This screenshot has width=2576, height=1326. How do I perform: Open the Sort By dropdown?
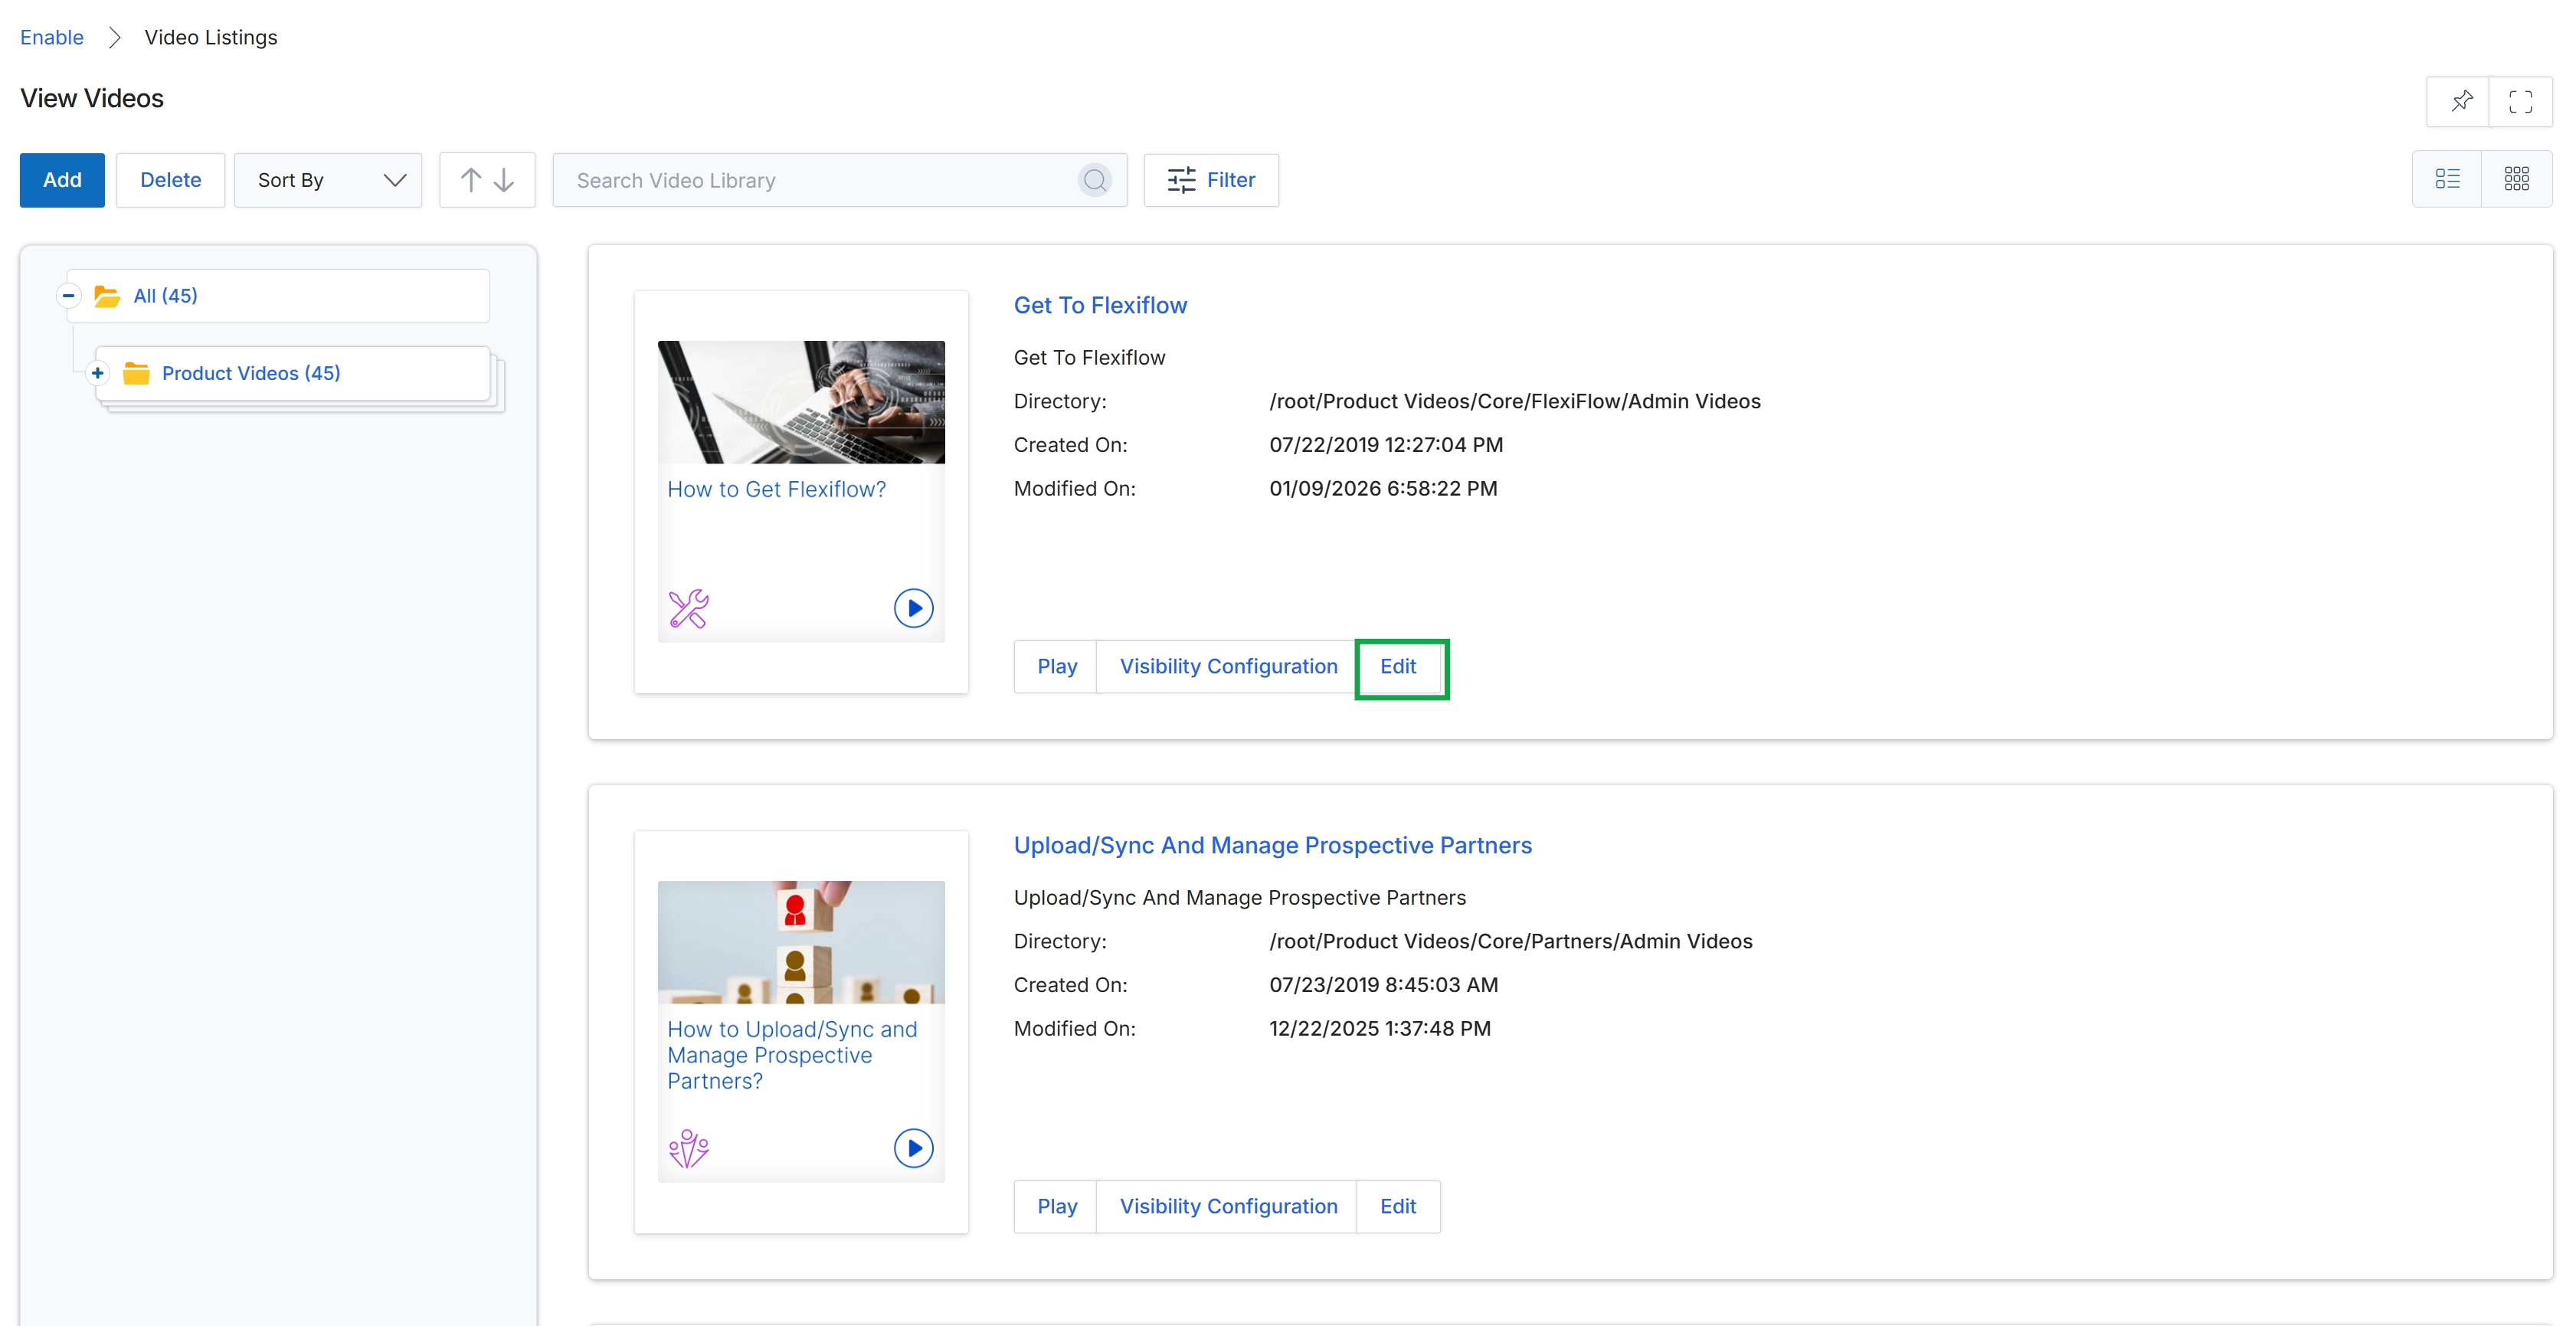click(328, 180)
